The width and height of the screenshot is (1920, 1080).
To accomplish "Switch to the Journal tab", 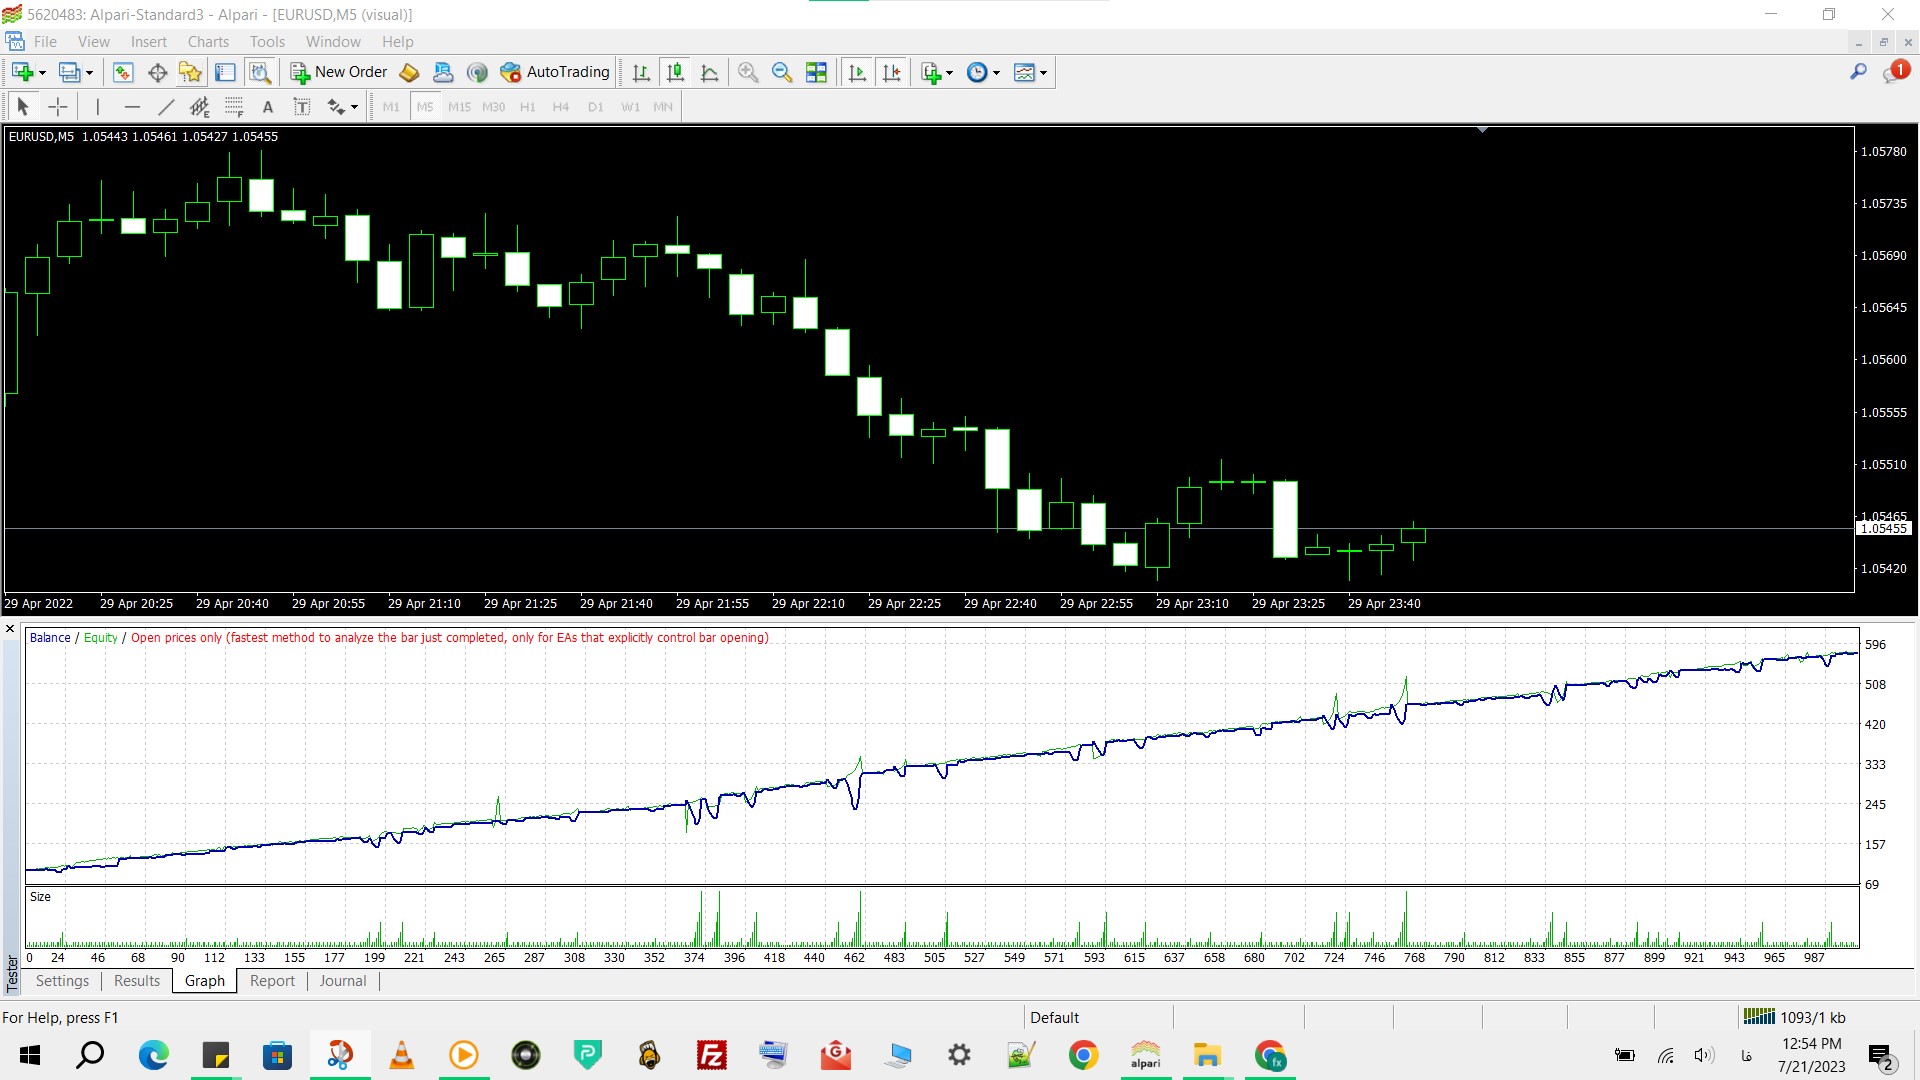I will [x=342, y=980].
